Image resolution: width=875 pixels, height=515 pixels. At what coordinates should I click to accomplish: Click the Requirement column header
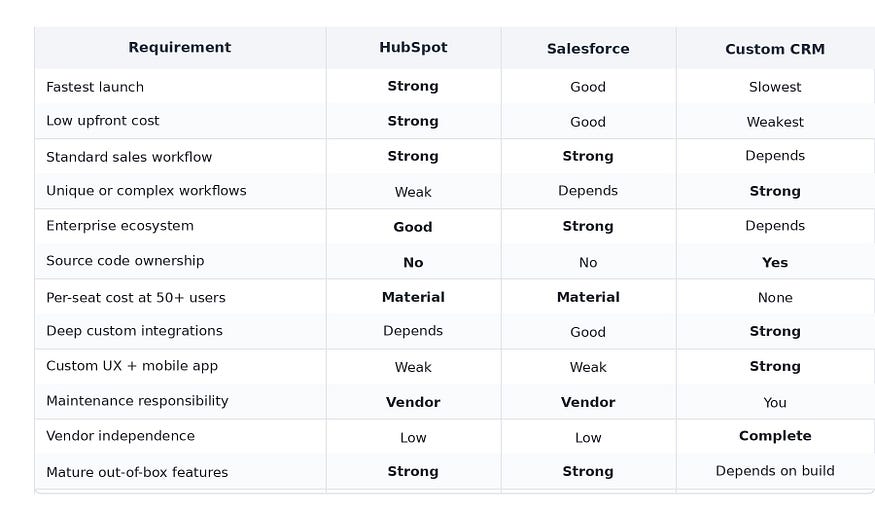(180, 47)
